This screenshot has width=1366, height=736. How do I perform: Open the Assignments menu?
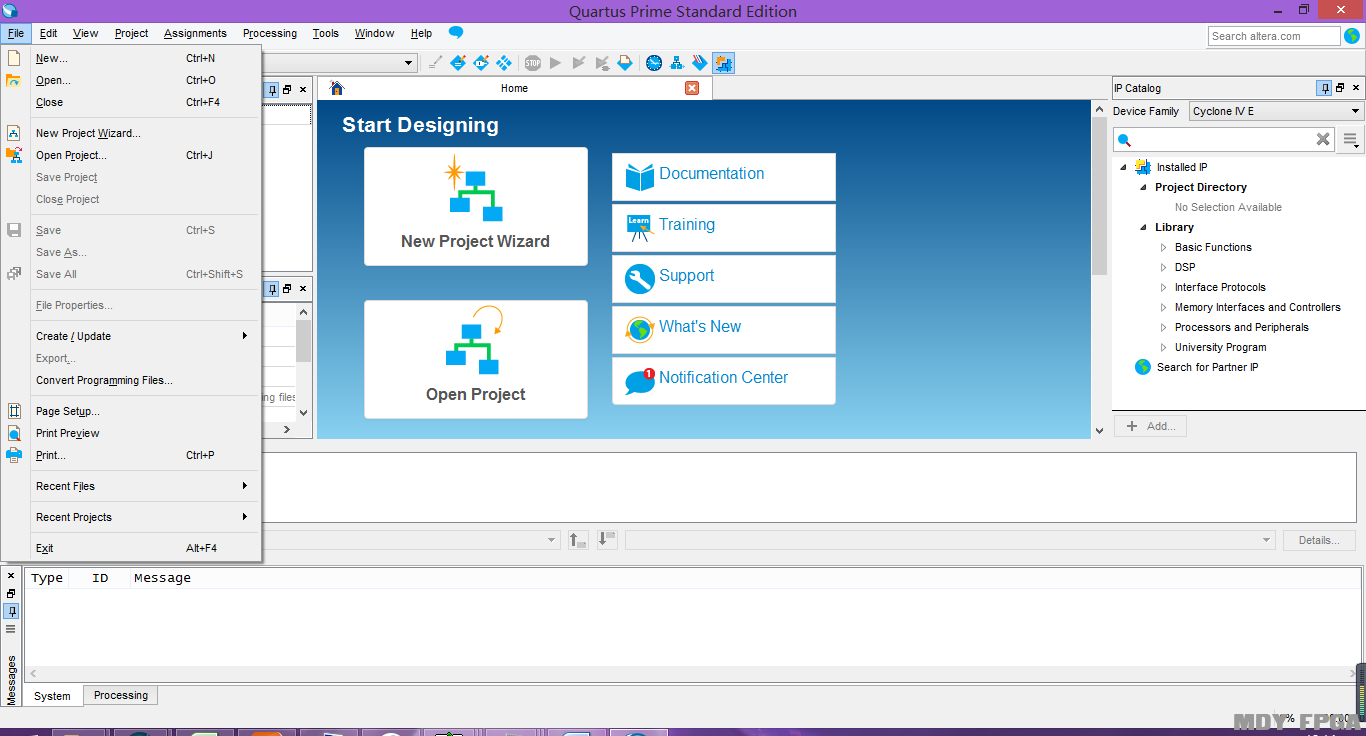point(195,33)
